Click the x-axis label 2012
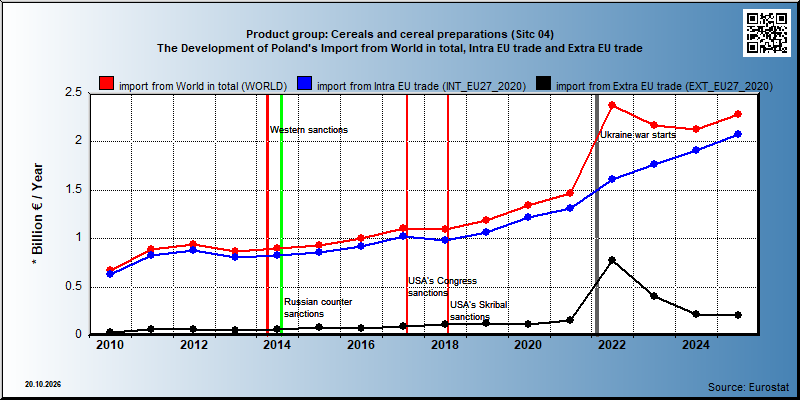The height and width of the screenshot is (400, 800). coord(194,345)
